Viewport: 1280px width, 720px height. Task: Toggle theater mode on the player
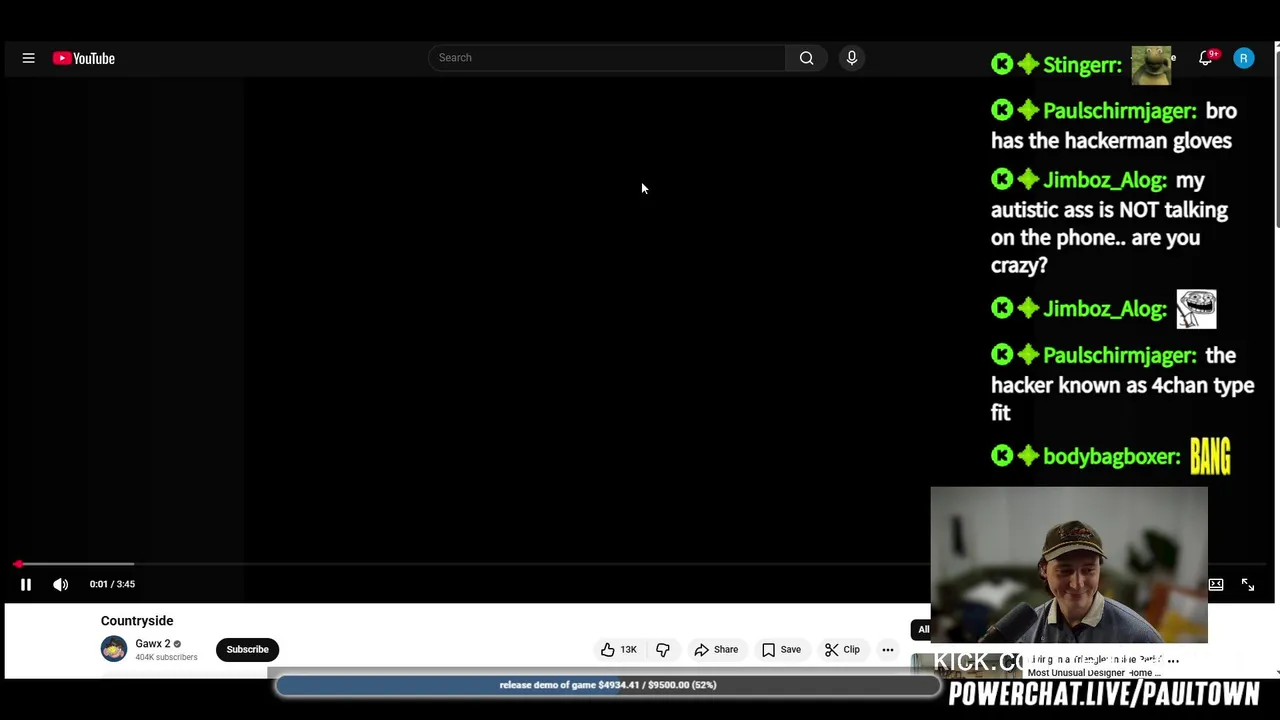pos(1216,585)
